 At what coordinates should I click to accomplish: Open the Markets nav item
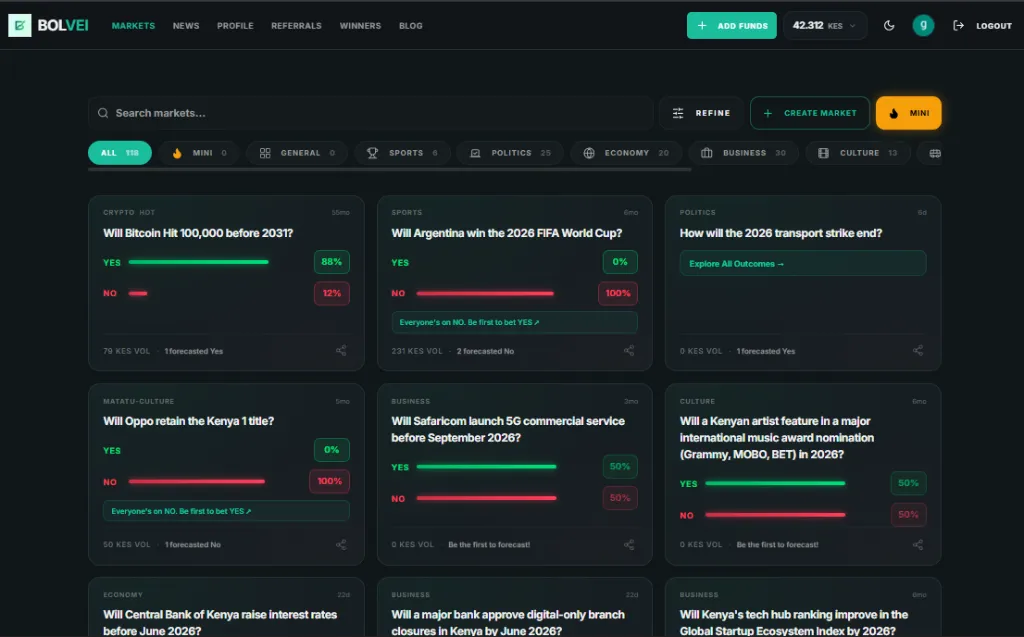(x=133, y=25)
